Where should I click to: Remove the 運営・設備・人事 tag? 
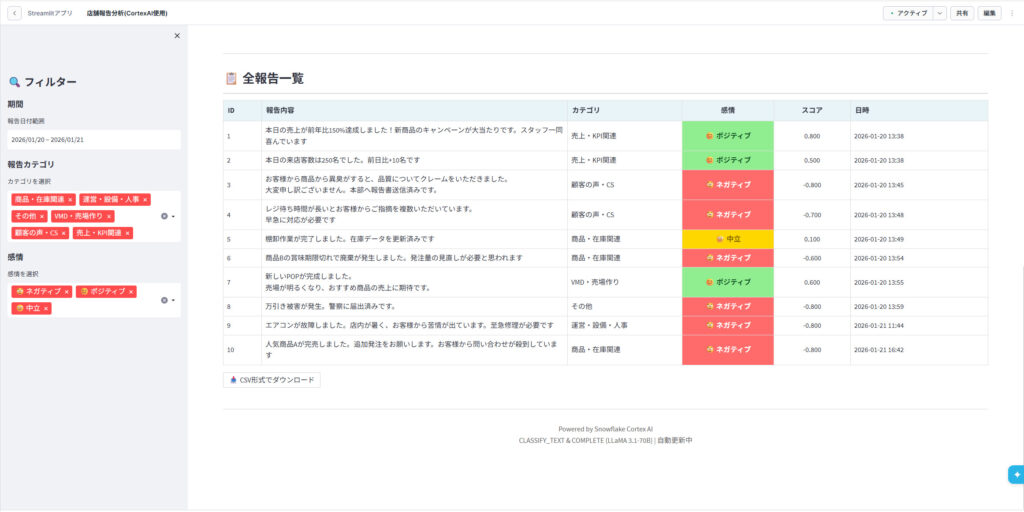(146, 199)
